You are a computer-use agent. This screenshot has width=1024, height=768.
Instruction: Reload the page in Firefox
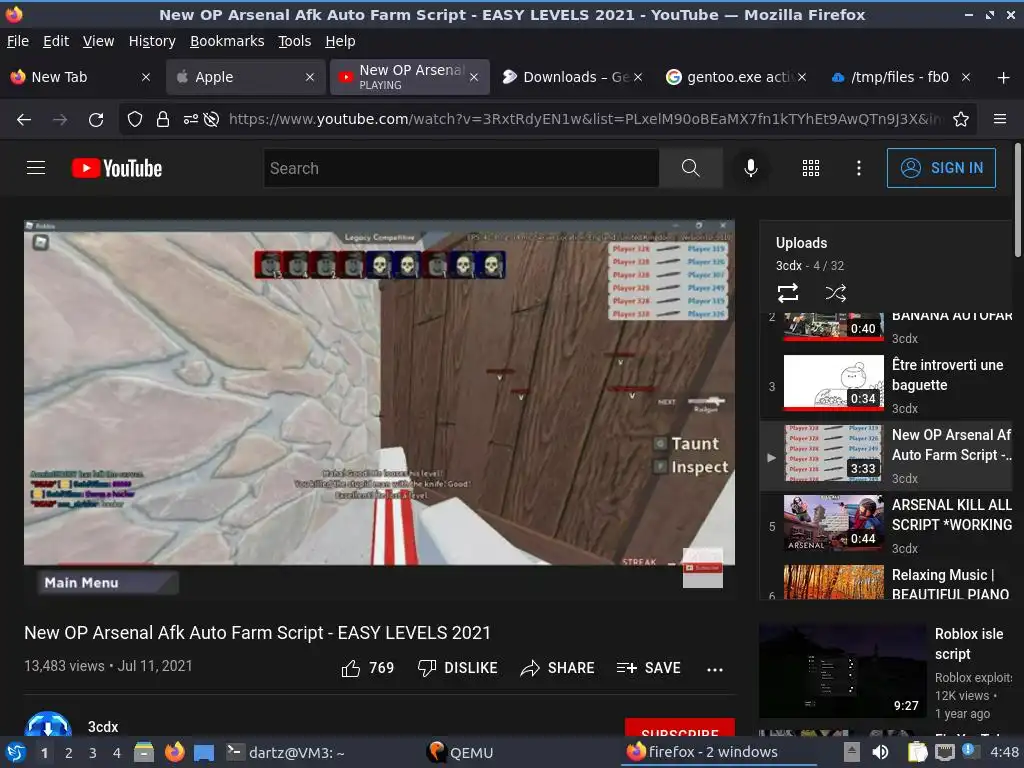(x=96, y=120)
